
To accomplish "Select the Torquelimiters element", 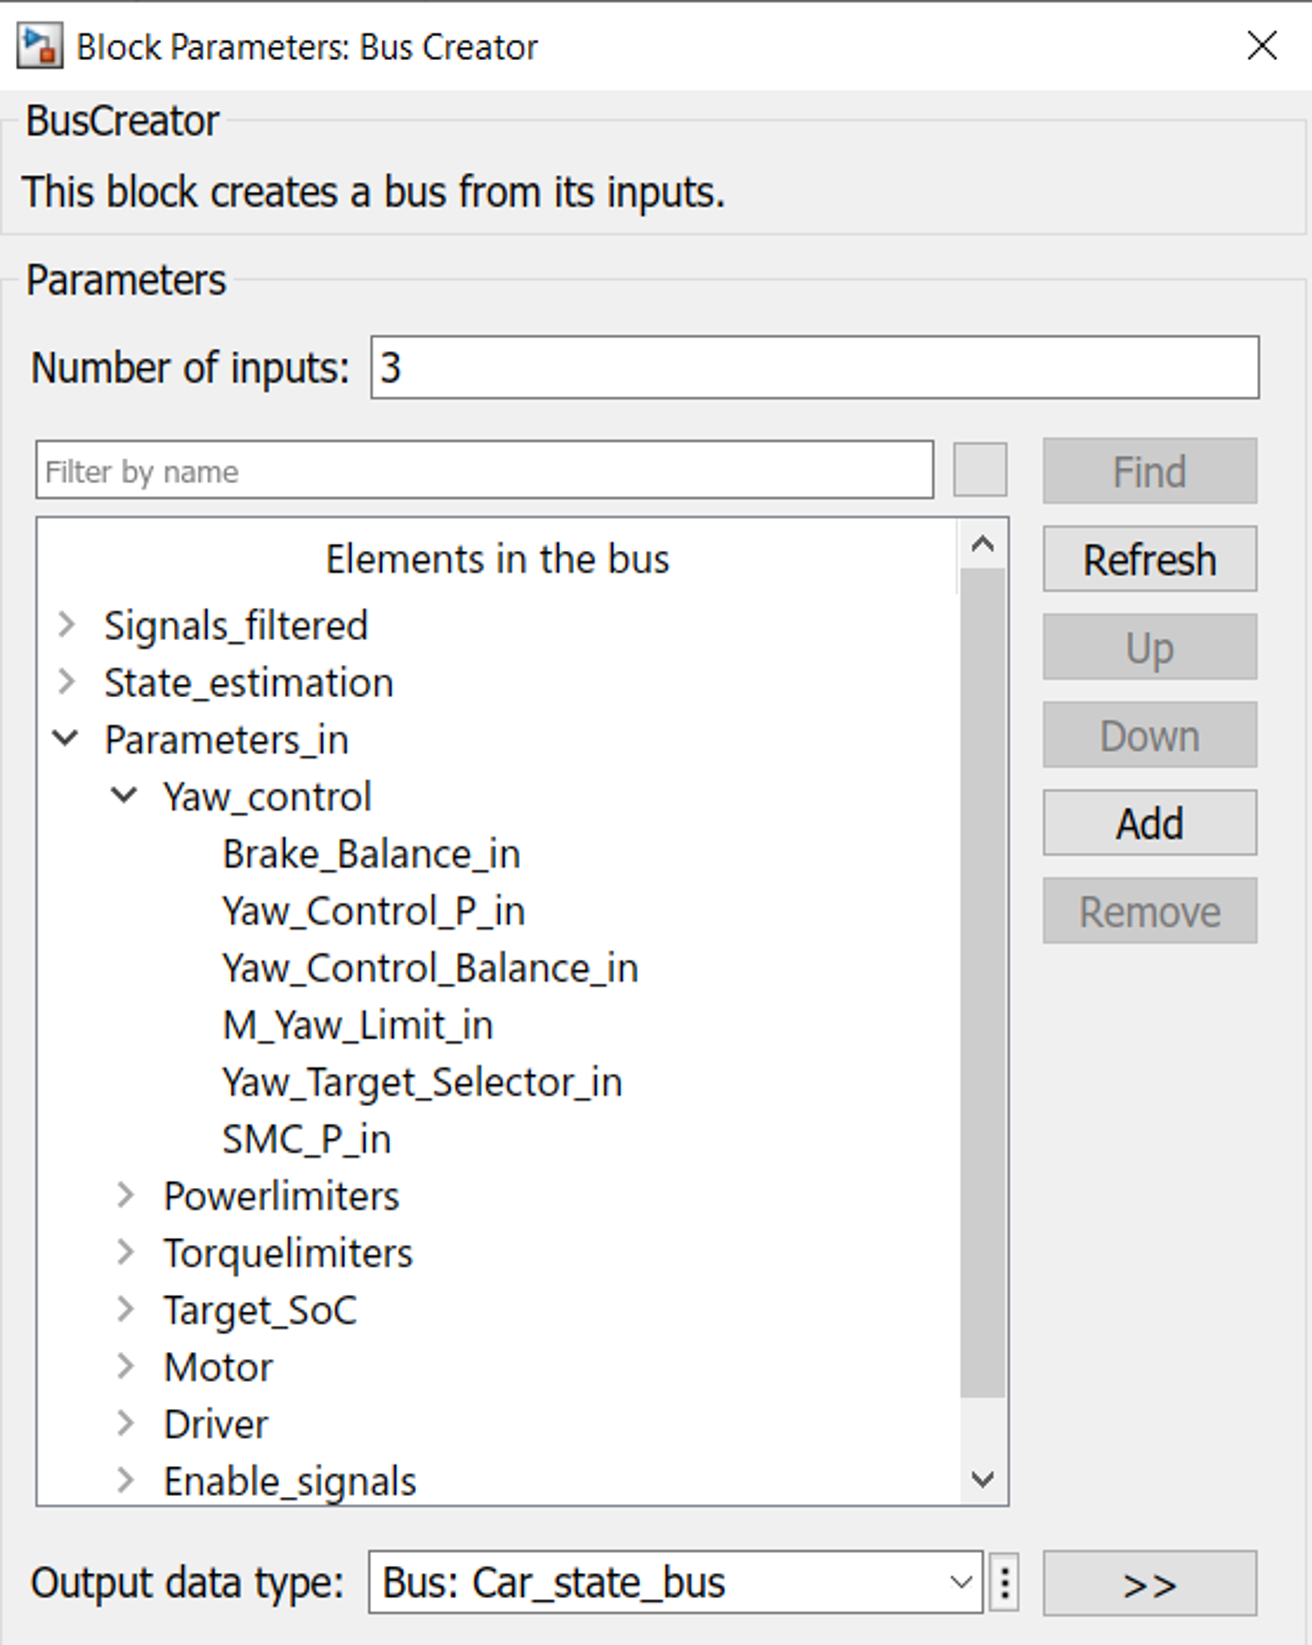I will (288, 1253).
